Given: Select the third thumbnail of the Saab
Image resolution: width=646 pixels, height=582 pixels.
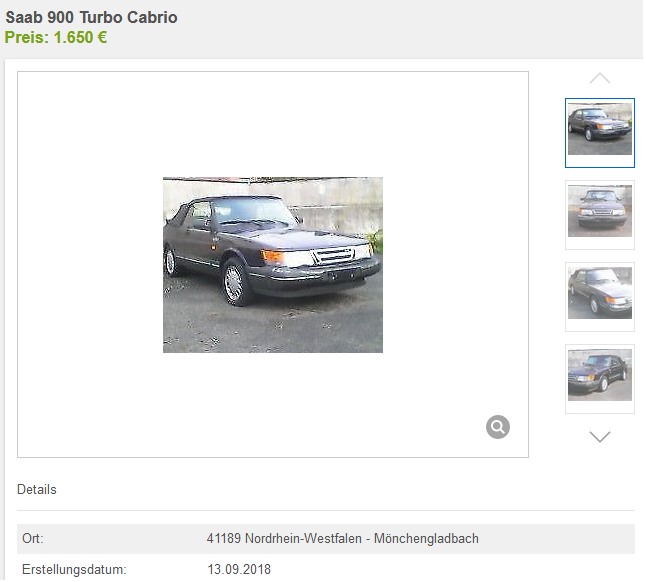Looking at the screenshot, I should point(599,297).
